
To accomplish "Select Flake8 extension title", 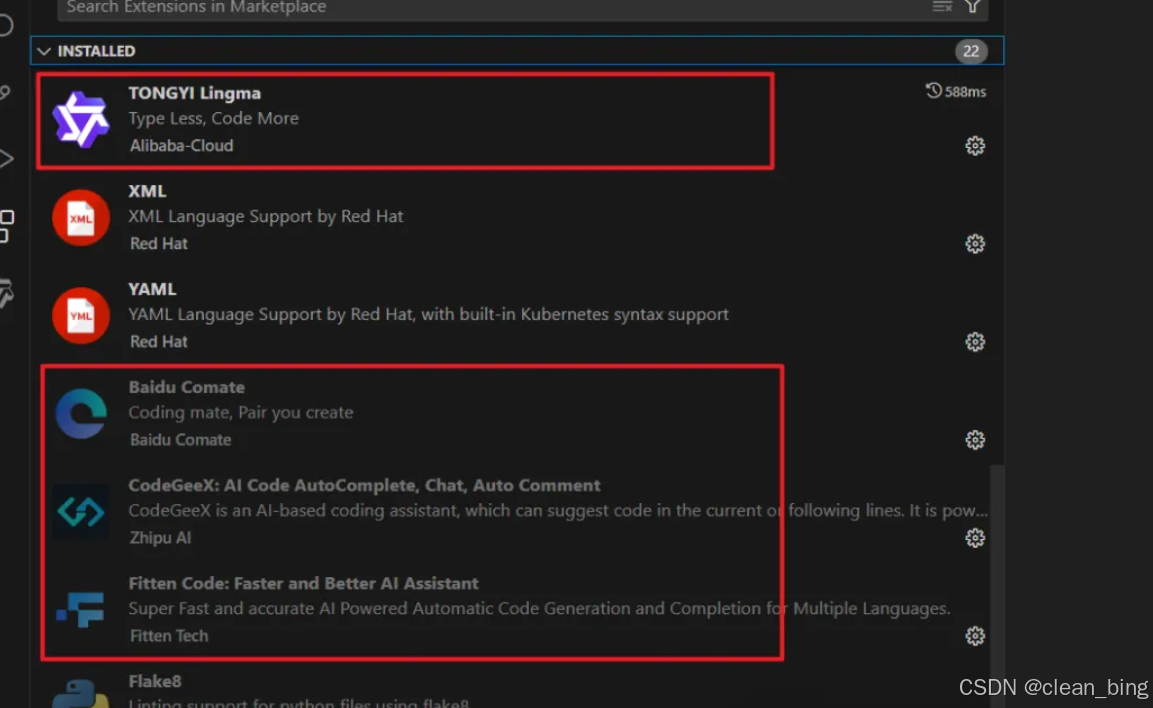I will (154, 681).
